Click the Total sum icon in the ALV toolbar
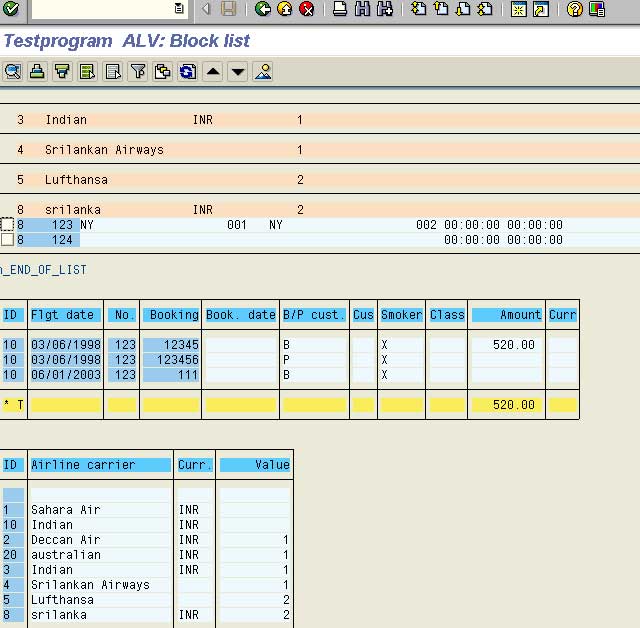The width and height of the screenshot is (640, 628). click(x=87, y=72)
